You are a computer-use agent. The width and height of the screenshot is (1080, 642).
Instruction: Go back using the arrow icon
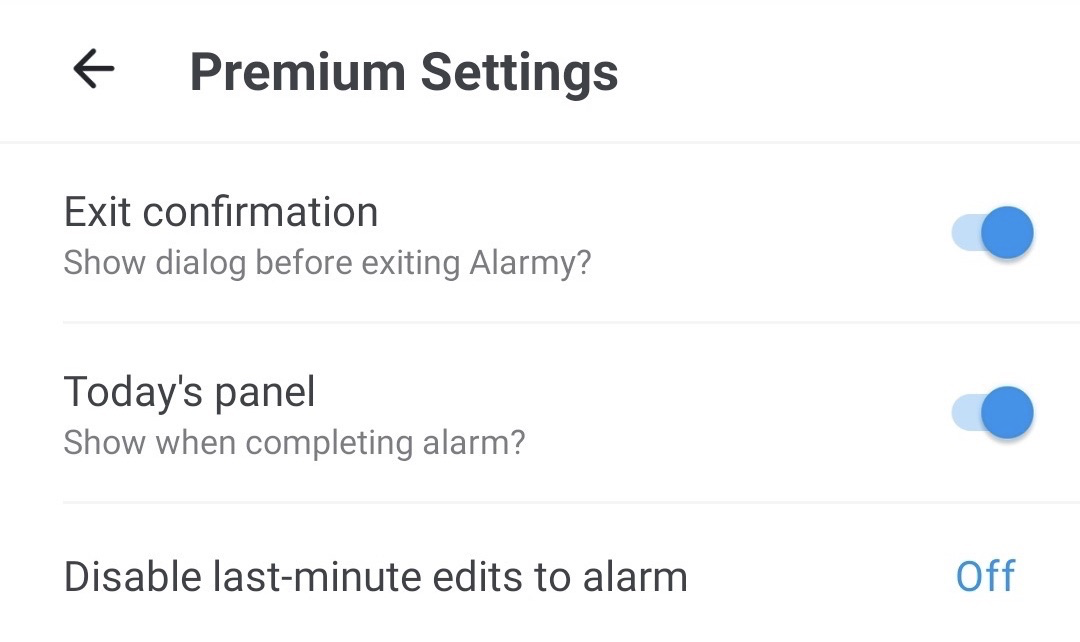[93, 70]
